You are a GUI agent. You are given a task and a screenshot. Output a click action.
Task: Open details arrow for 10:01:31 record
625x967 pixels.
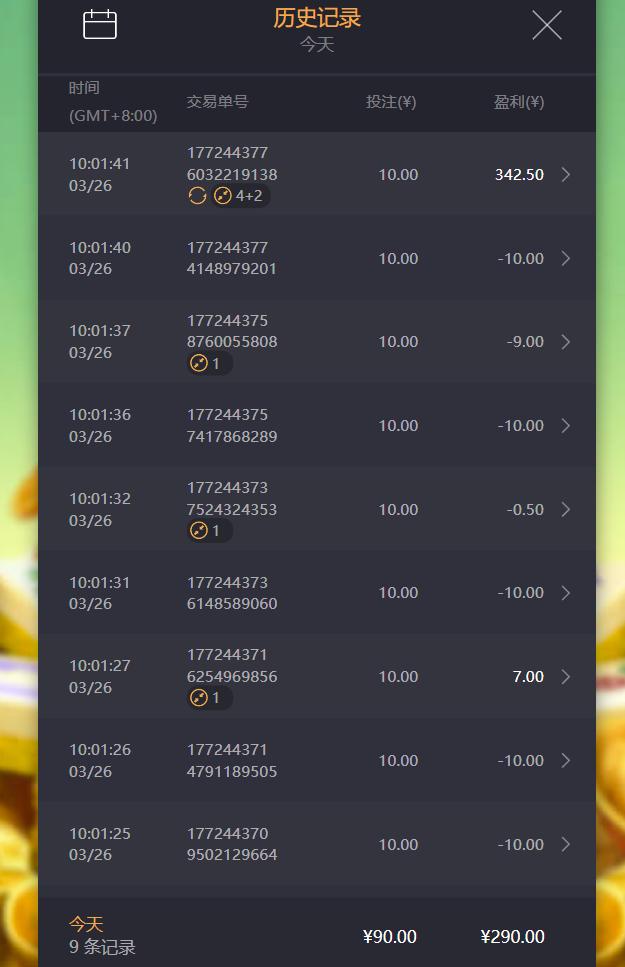pyautogui.click(x=566, y=593)
